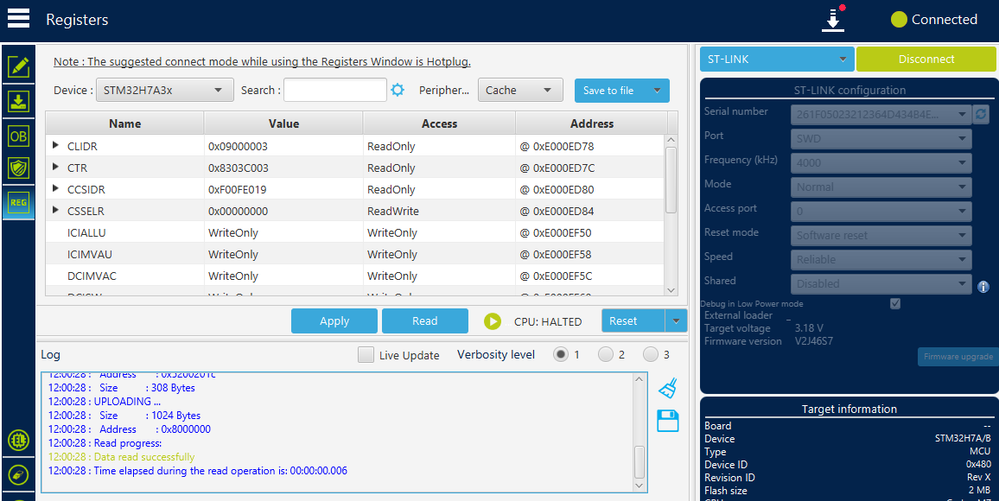999x501 pixels.
Task: Open the Frequency (kHz) dropdown
Action: (881, 163)
